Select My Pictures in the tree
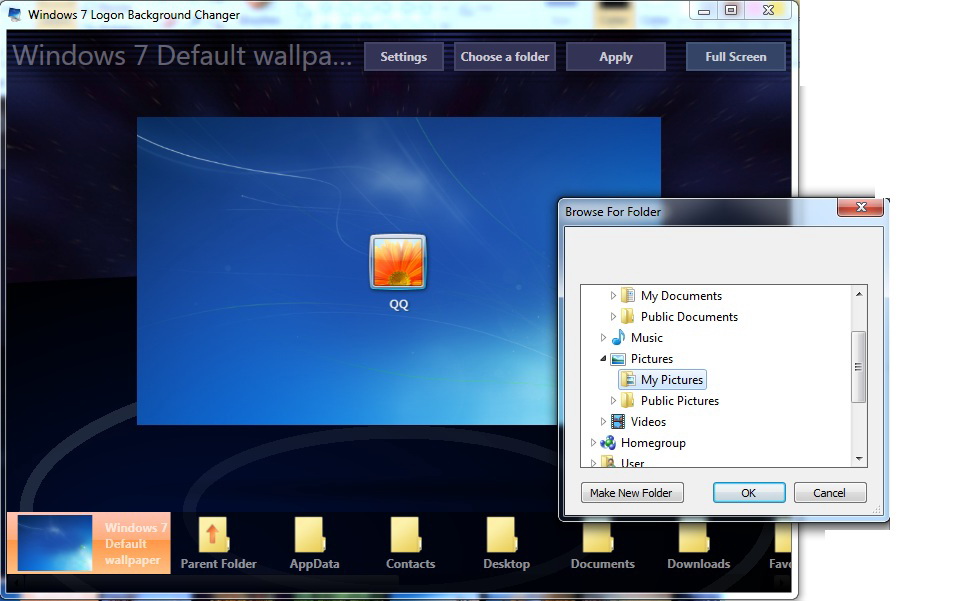 [x=672, y=380]
